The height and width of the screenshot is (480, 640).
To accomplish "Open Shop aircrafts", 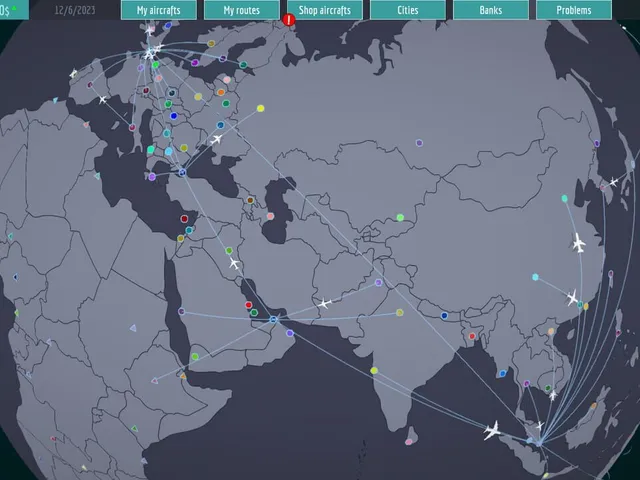I will pos(324,10).
